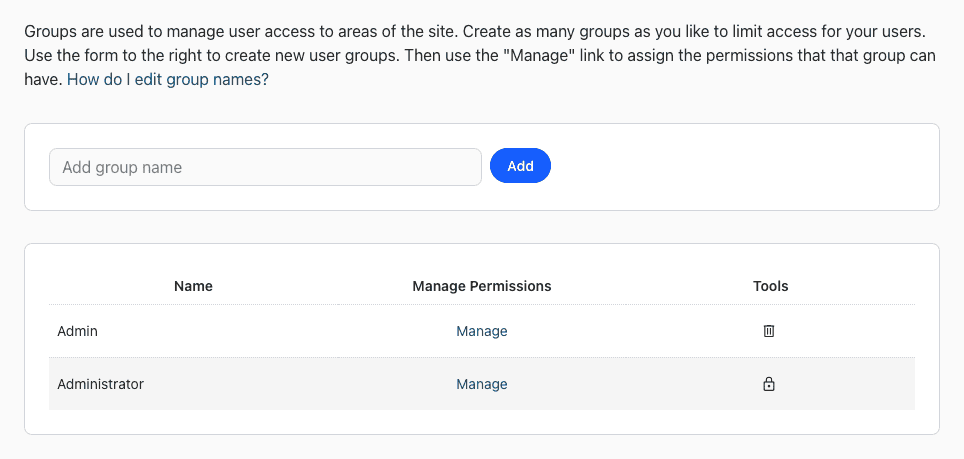Viewport: 964px width, 459px height.
Task: Click the lock icon for Administrator group
Action: 768,384
